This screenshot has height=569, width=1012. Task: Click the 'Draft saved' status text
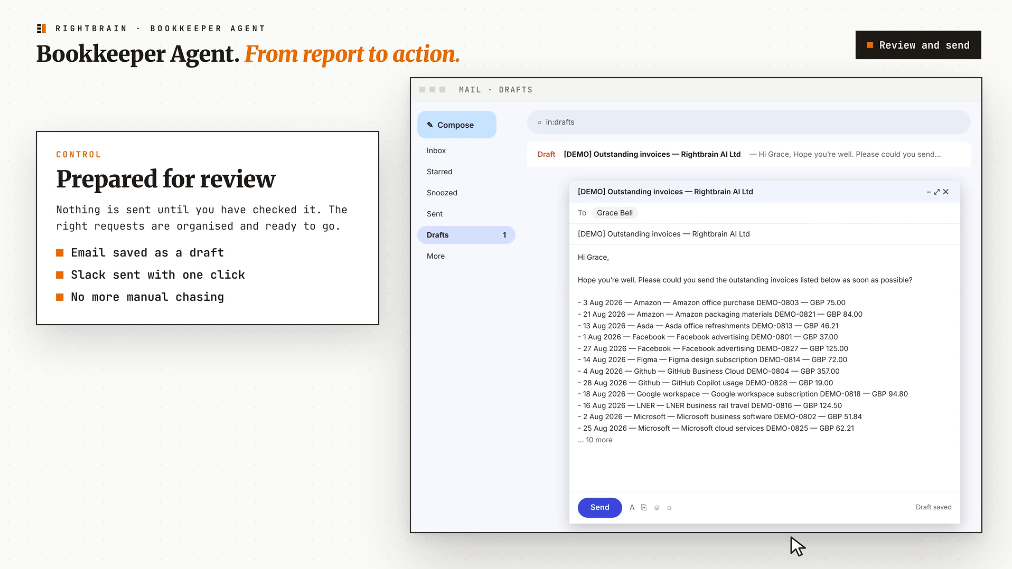point(933,507)
